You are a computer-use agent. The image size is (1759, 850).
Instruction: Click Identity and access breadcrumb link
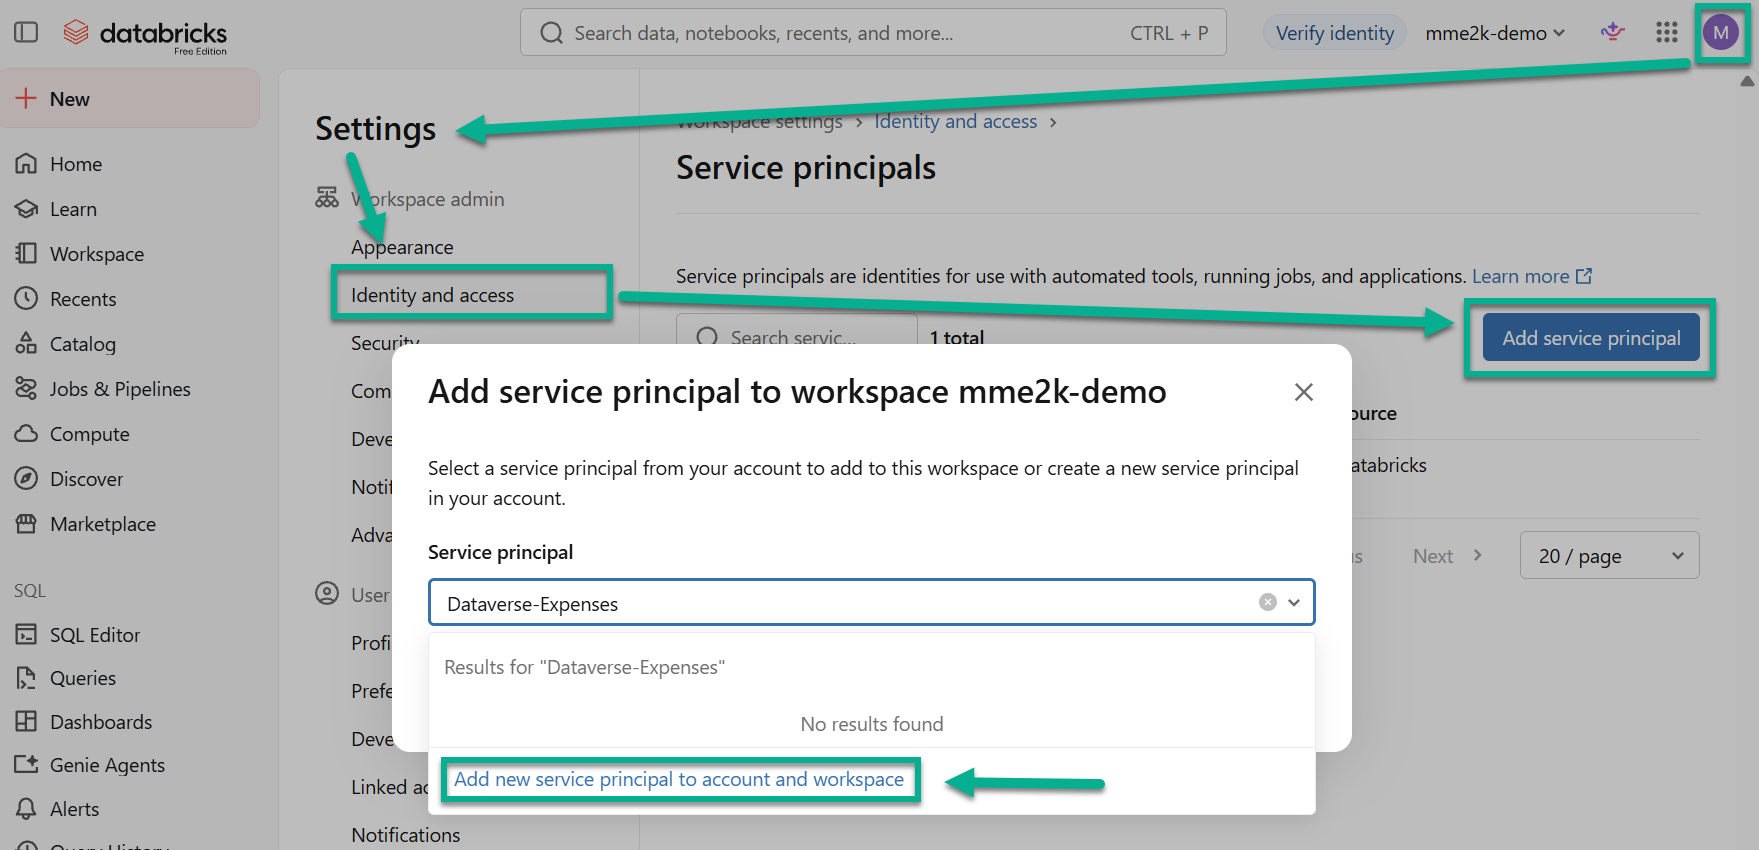coord(956,121)
